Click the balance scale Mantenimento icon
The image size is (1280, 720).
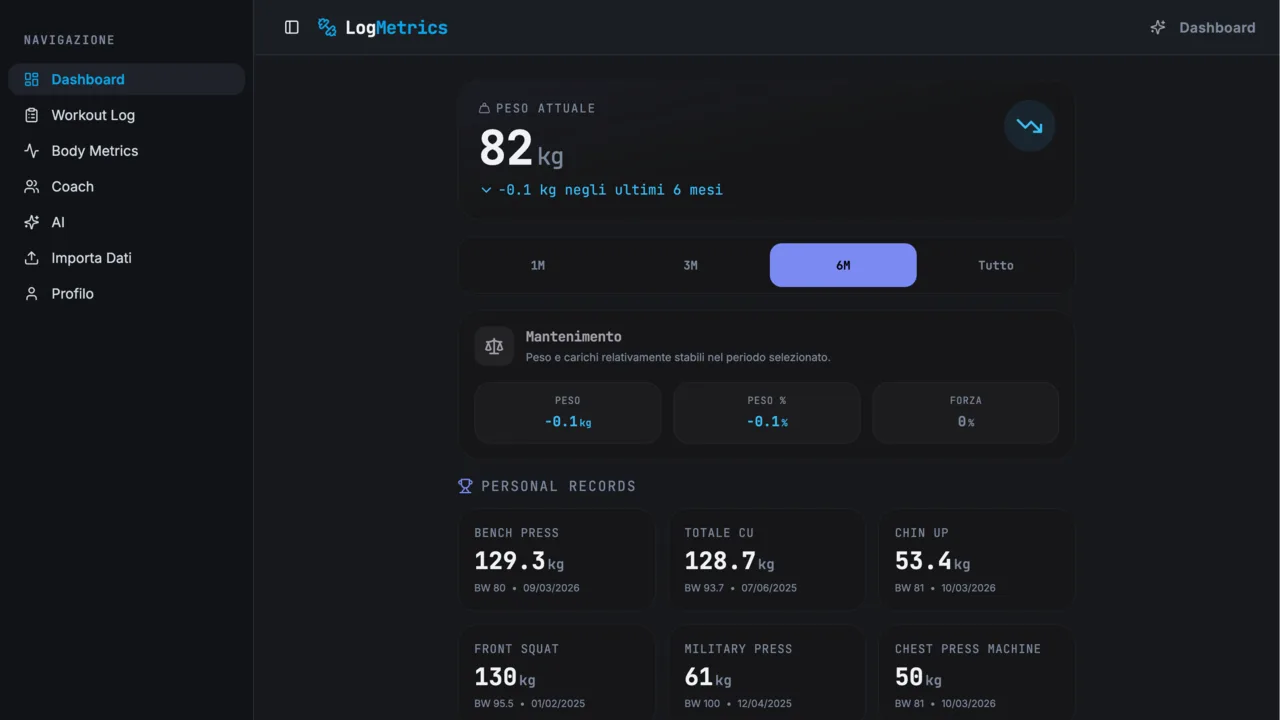pyautogui.click(x=494, y=346)
